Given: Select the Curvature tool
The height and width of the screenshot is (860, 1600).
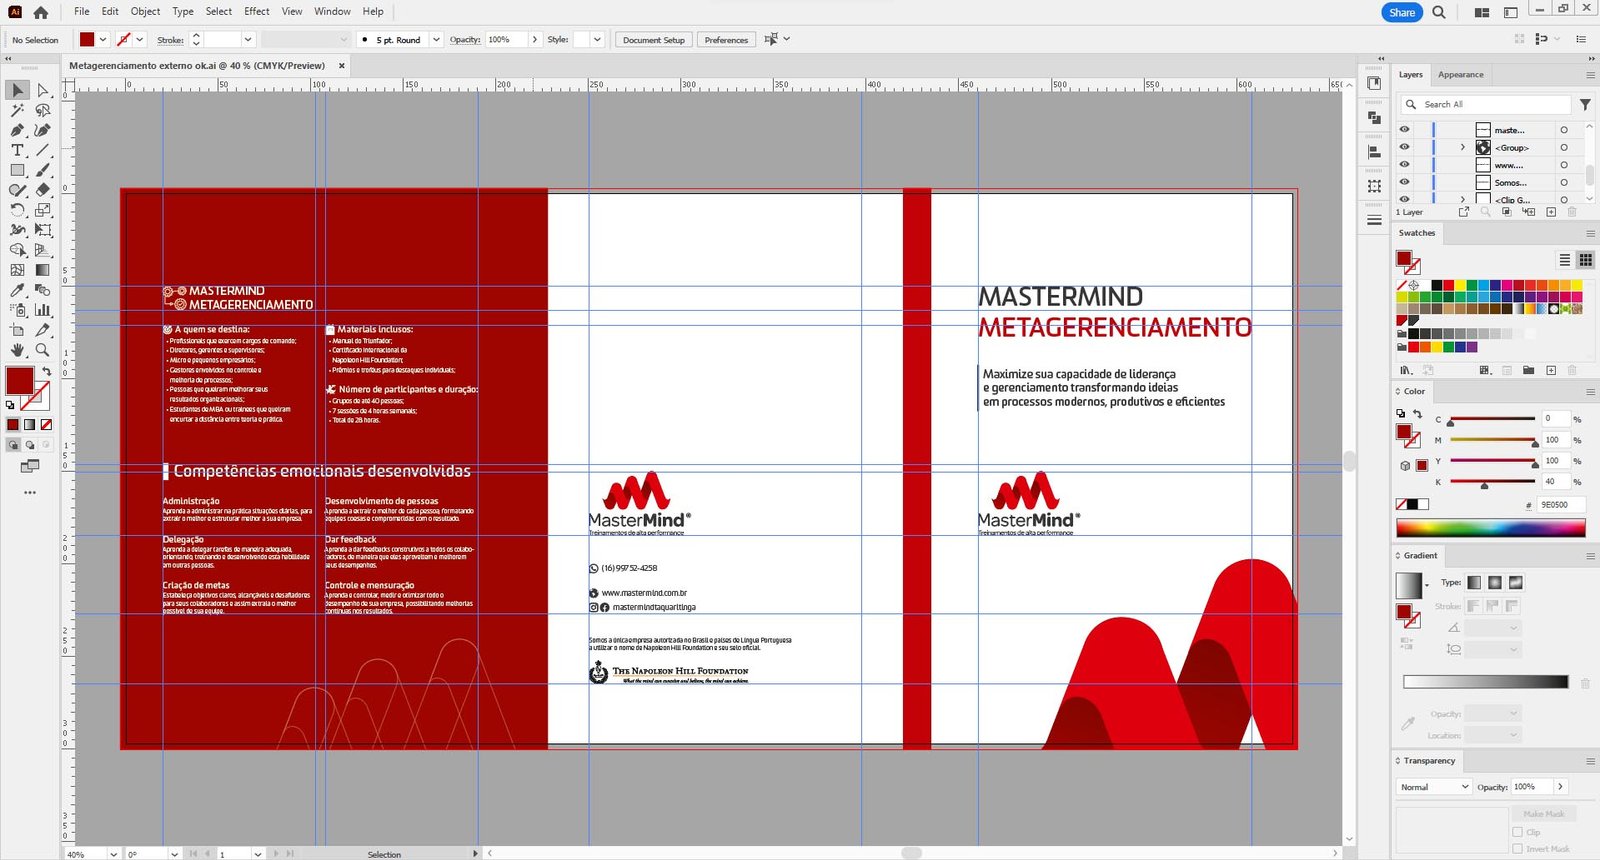Looking at the screenshot, I should tap(43, 130).
